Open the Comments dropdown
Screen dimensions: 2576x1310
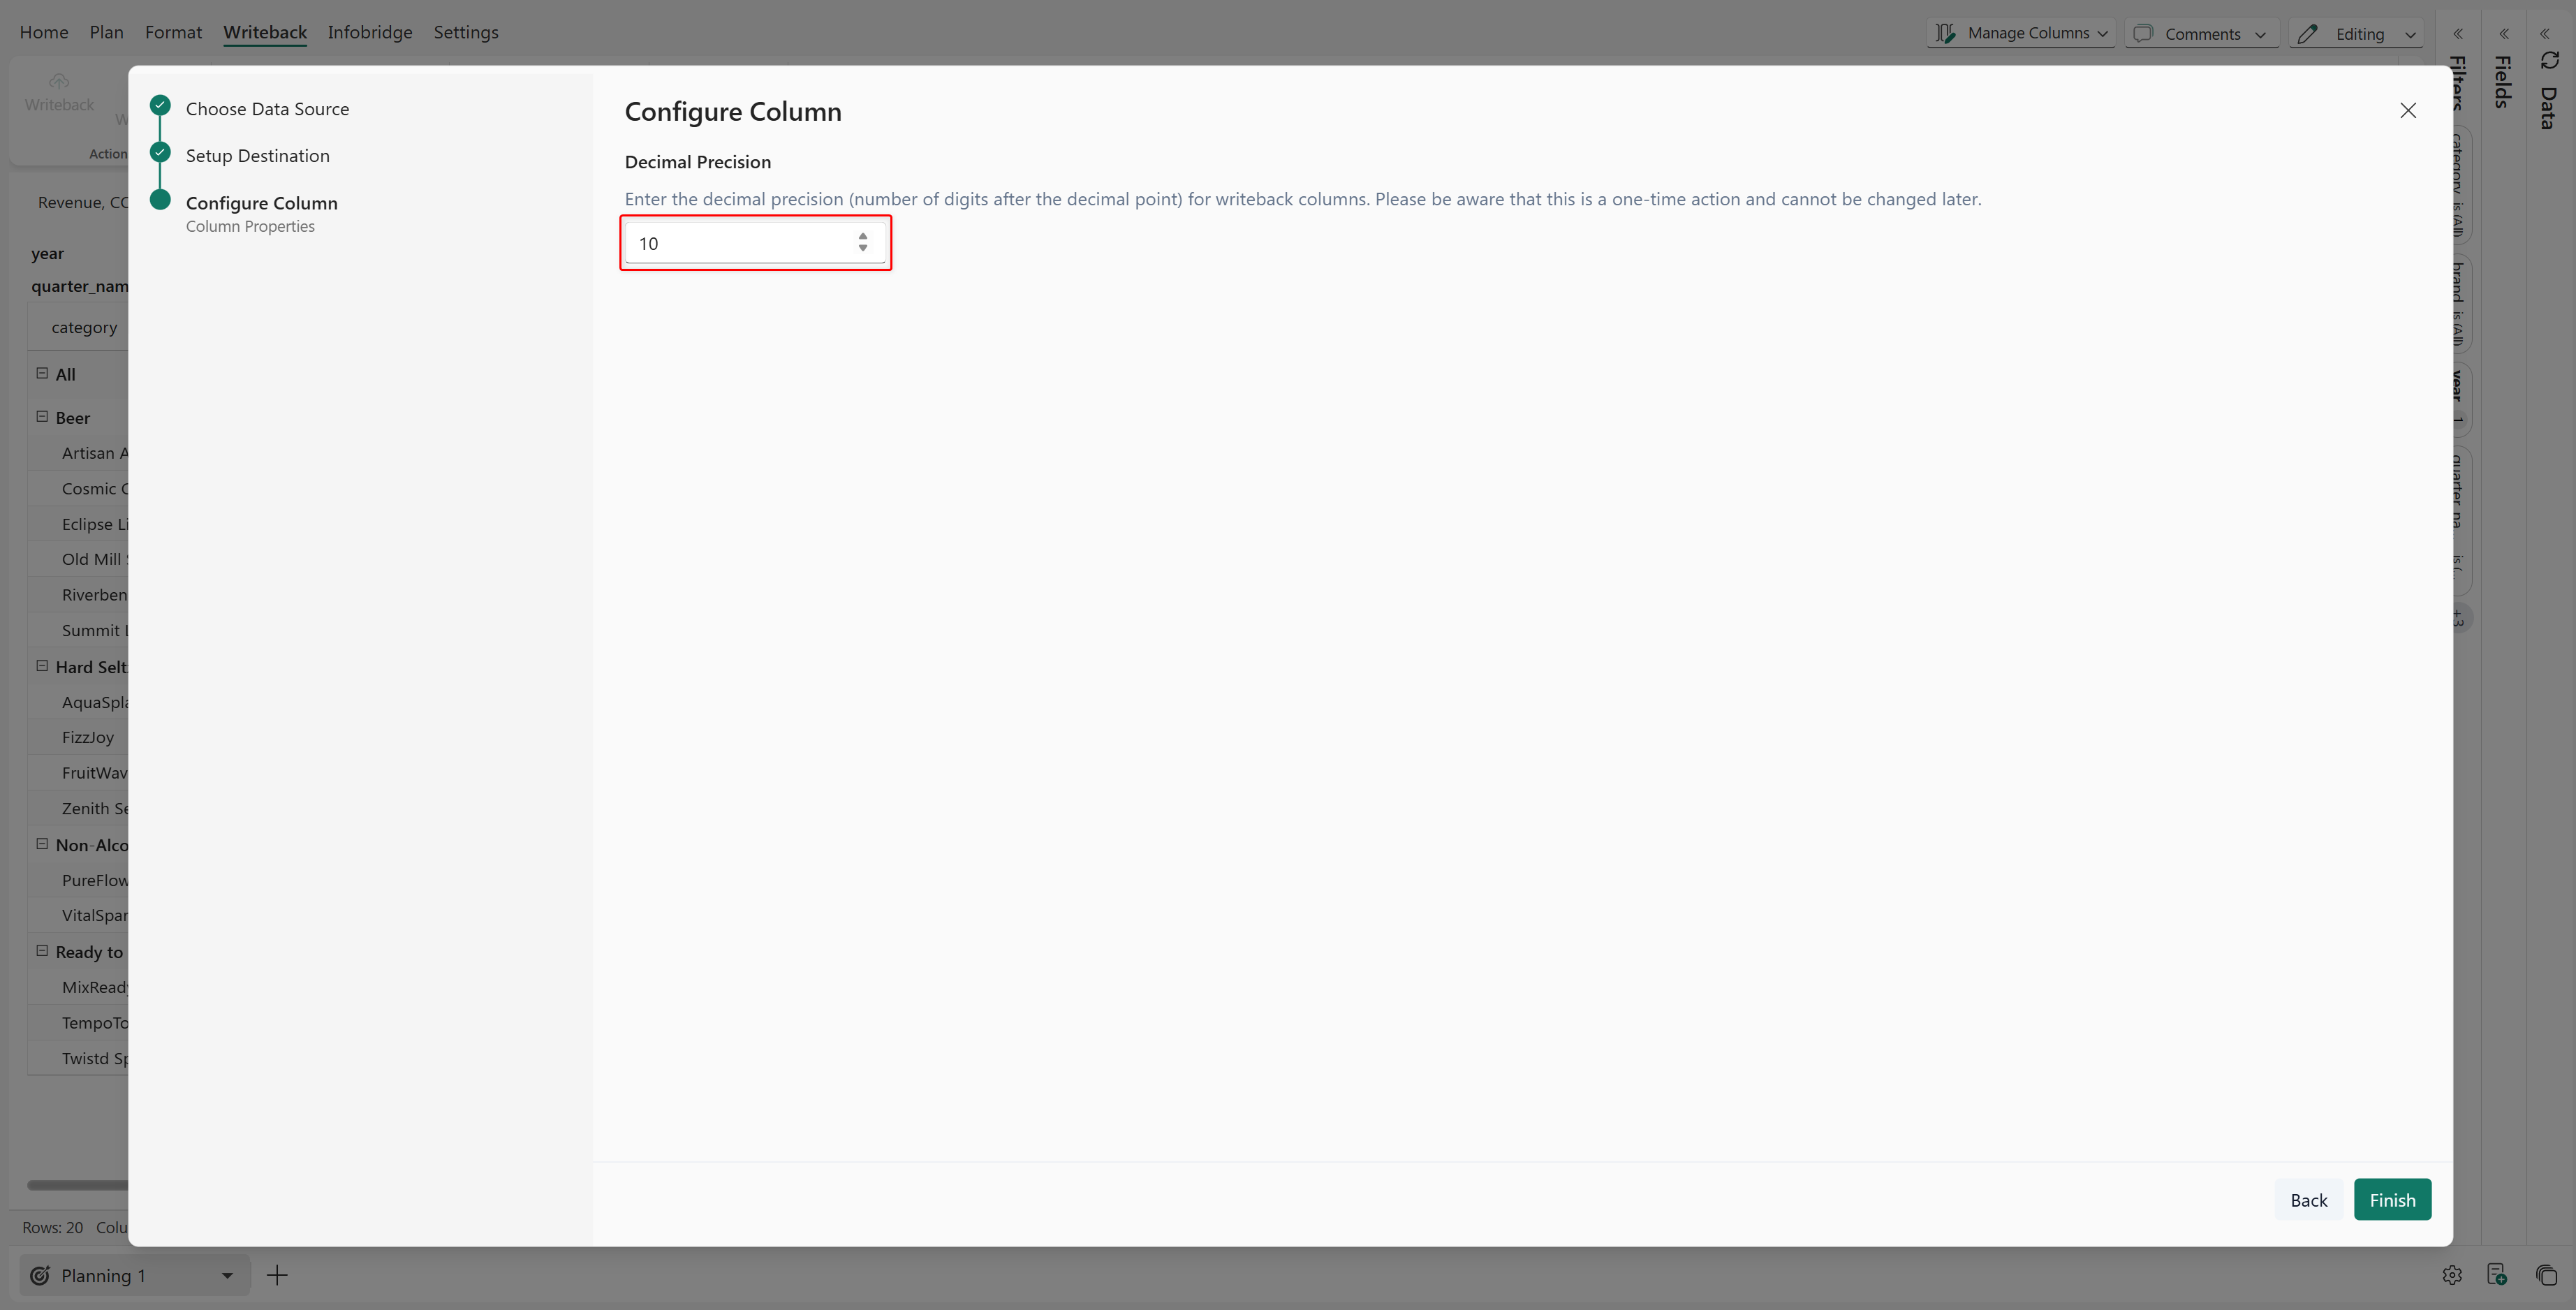(2201, 33)
